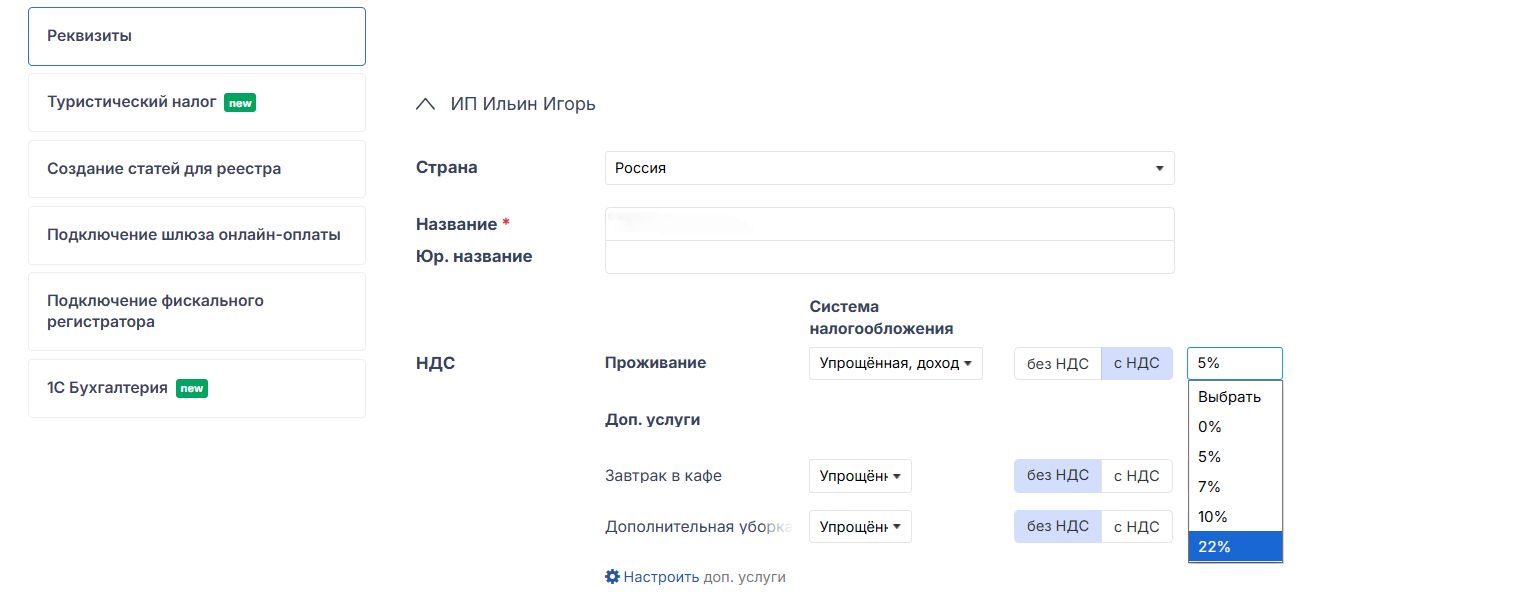Image resolution: width=1519 pixels, height=608 pixels.
Task: Click the Название input field
Action: pos(889,224)
